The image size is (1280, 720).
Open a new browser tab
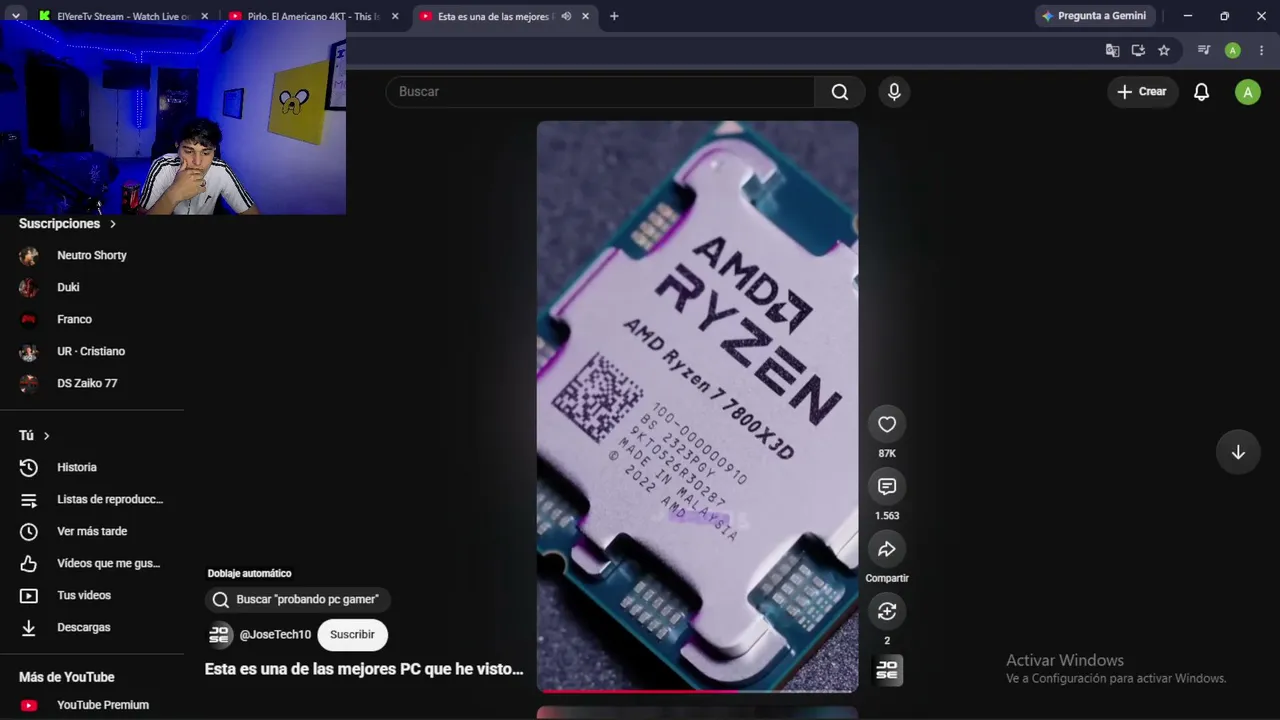pos(614,16)
